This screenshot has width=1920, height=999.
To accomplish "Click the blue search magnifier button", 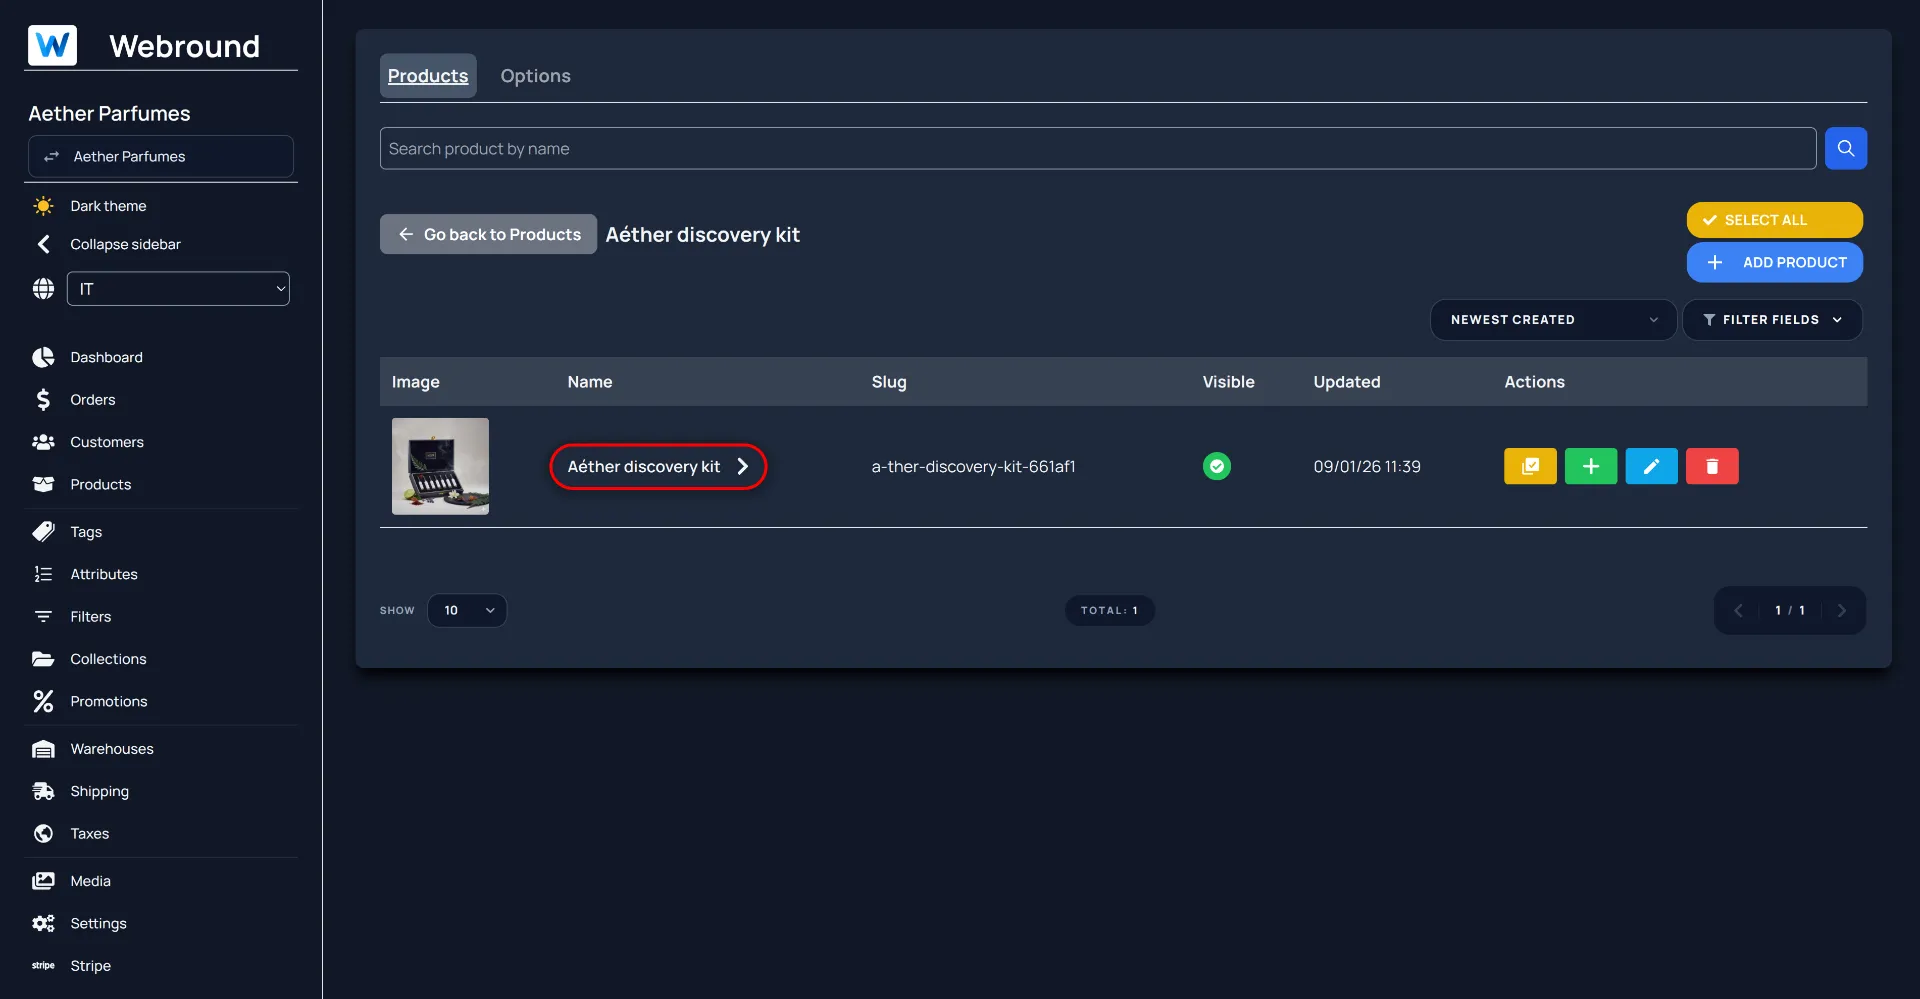I will click(1845, 148).
